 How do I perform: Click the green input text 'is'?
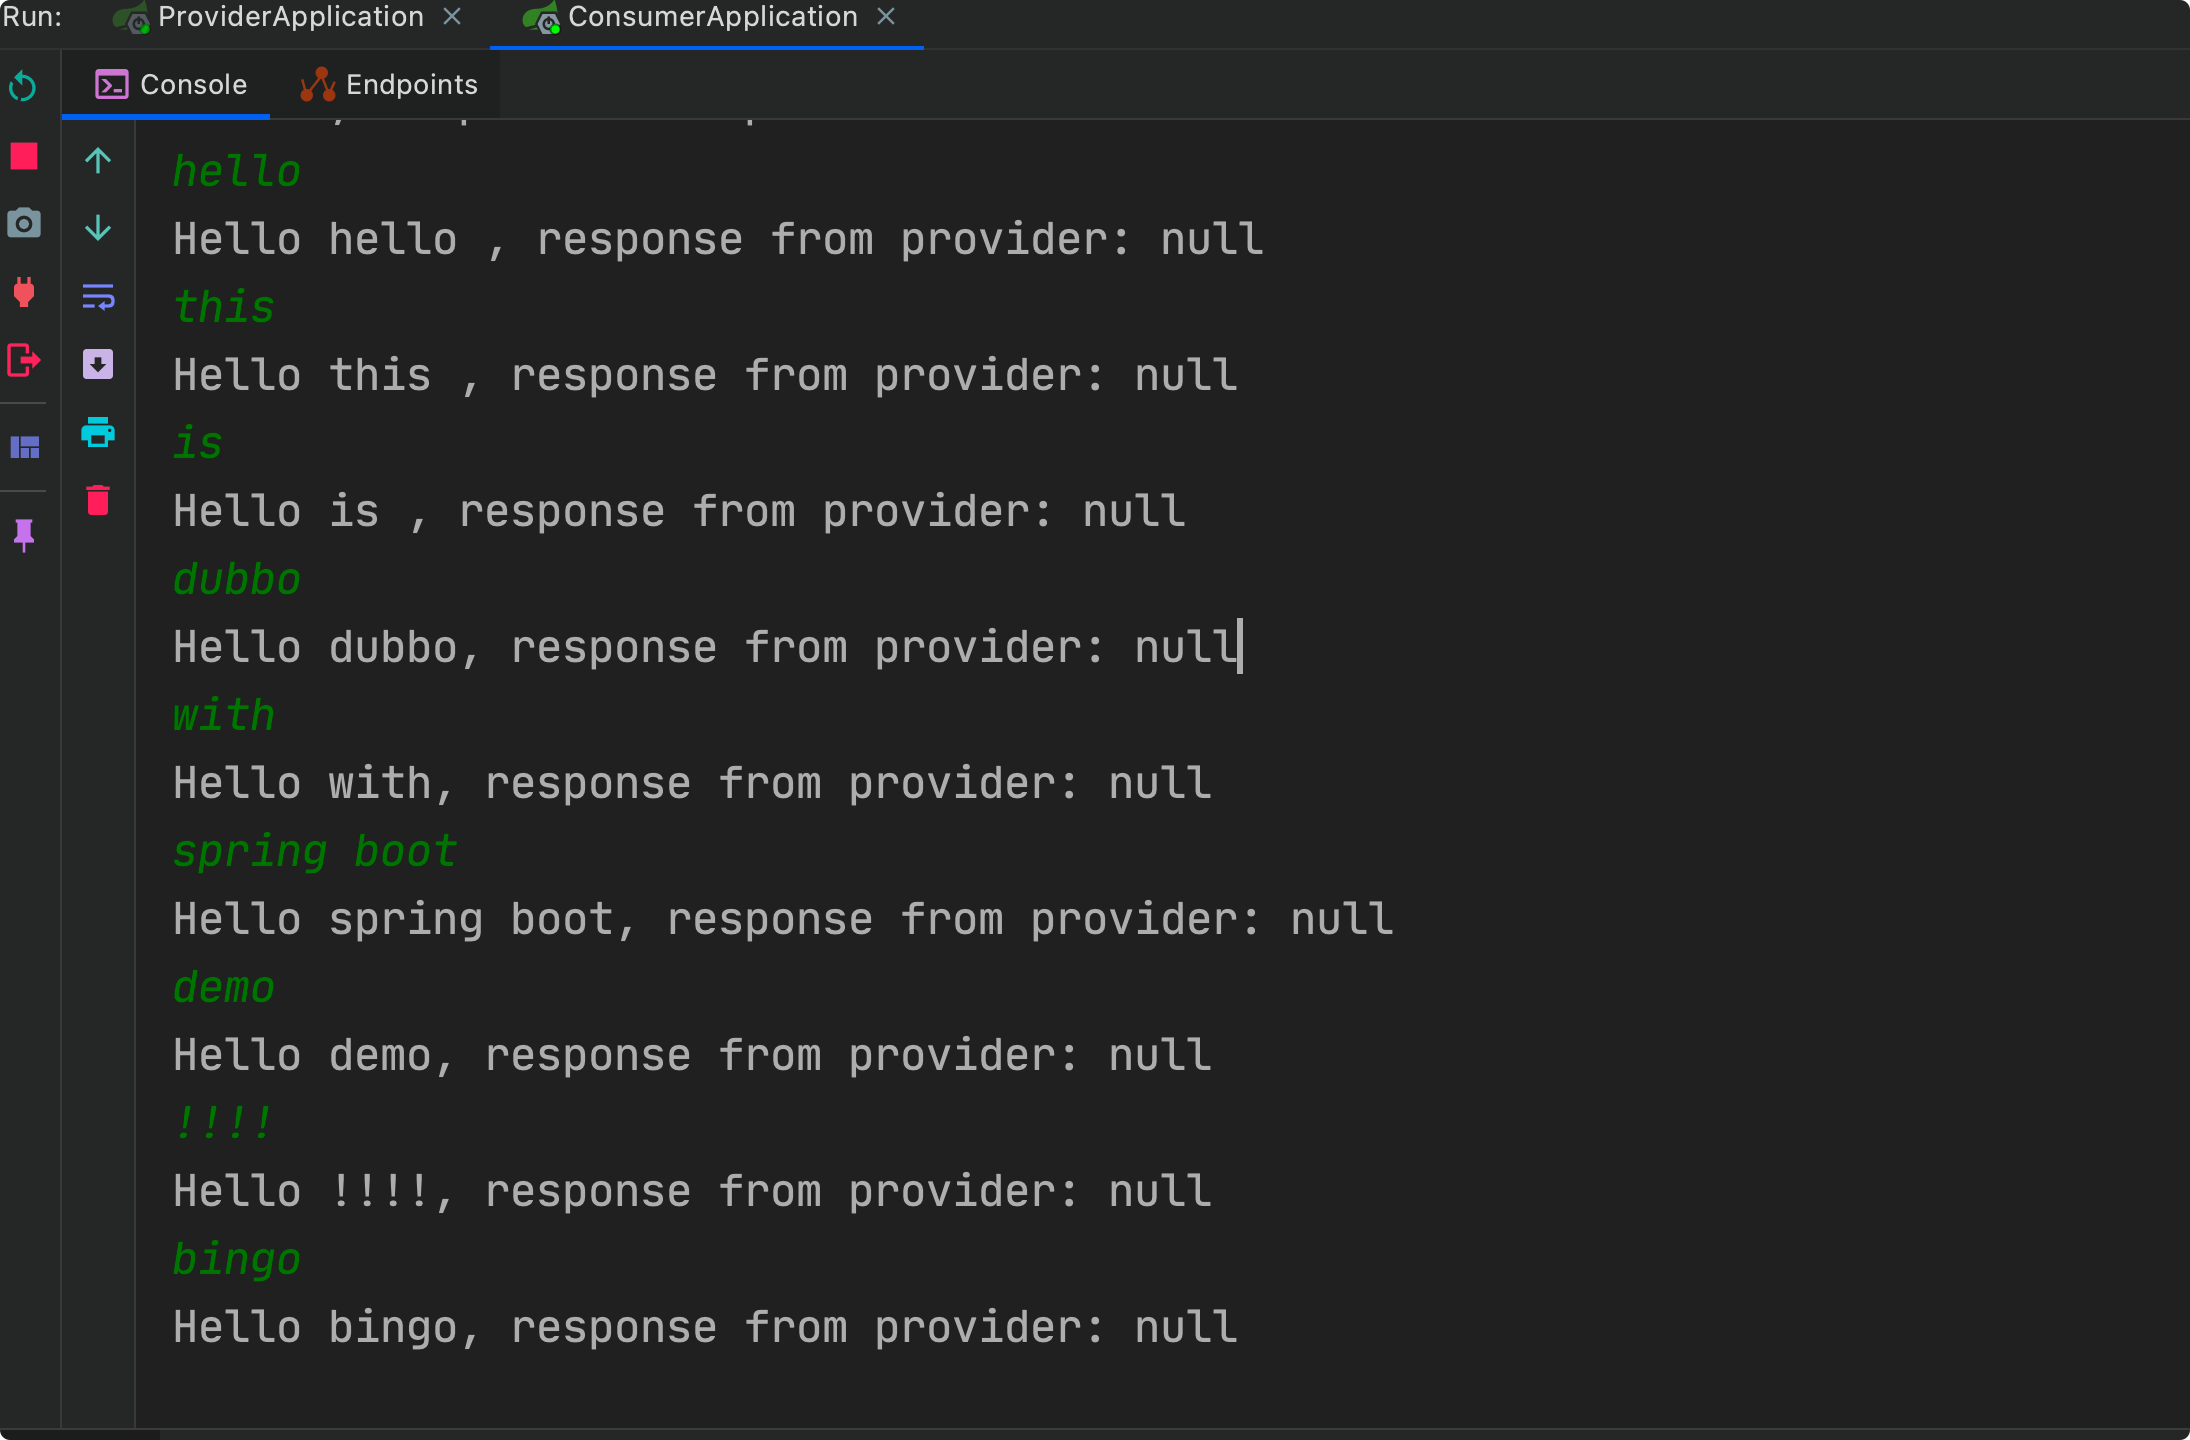click(198, 443)
